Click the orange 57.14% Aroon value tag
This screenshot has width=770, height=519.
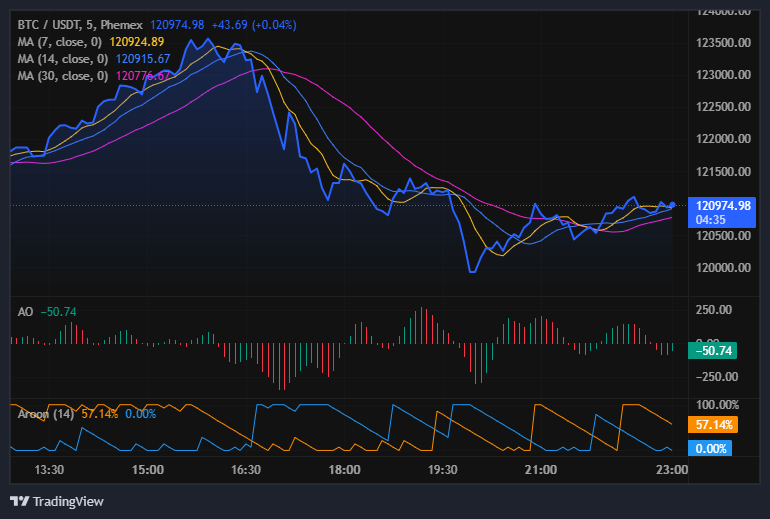pyautogui.click(x=717, y=425)
